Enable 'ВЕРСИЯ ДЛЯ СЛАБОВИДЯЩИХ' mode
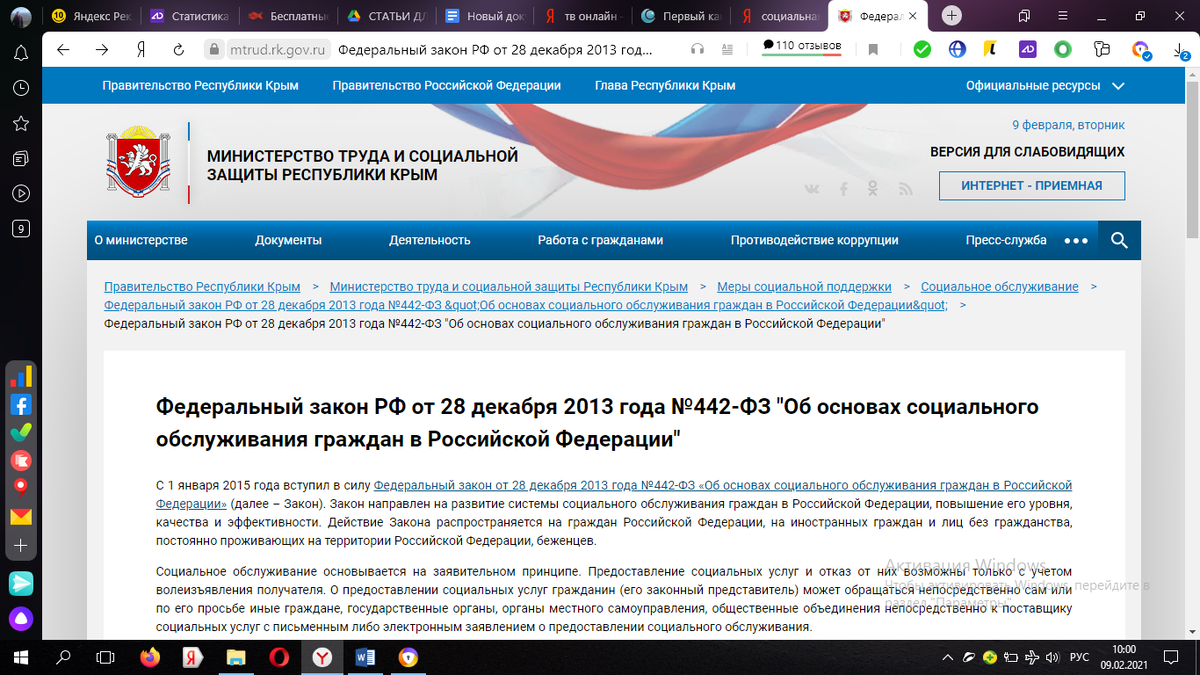This screenshot has height=675, width=1200. point(1027,152)
